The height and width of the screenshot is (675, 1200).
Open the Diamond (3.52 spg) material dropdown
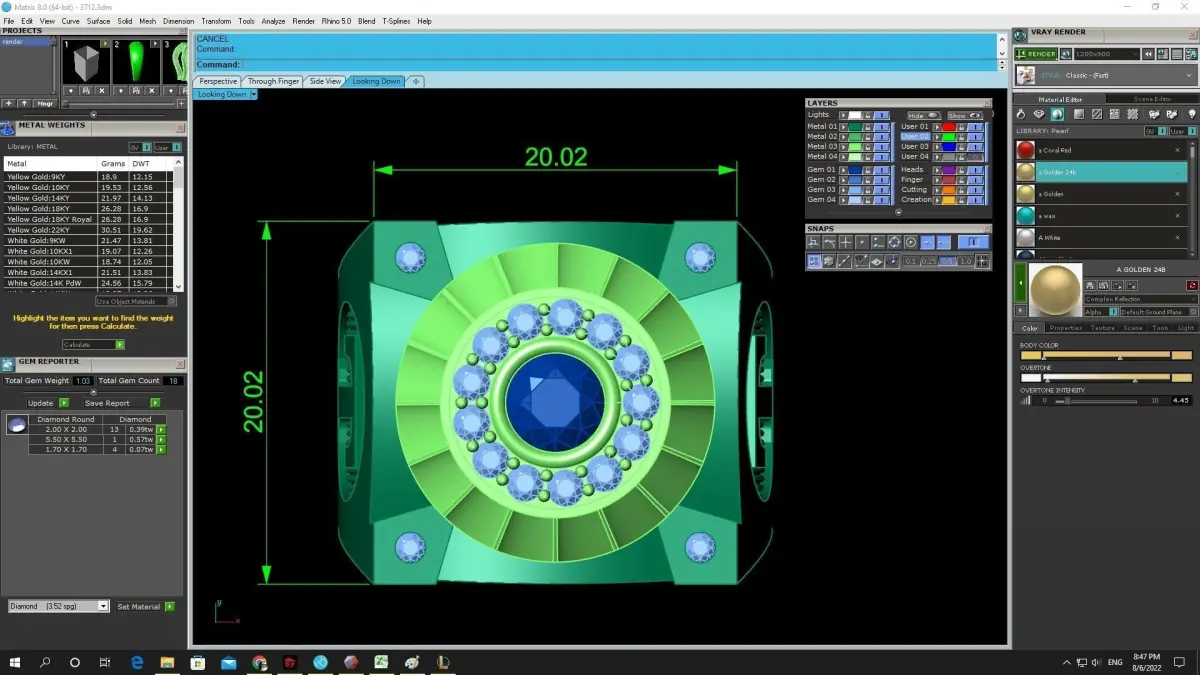click(58, 606)
